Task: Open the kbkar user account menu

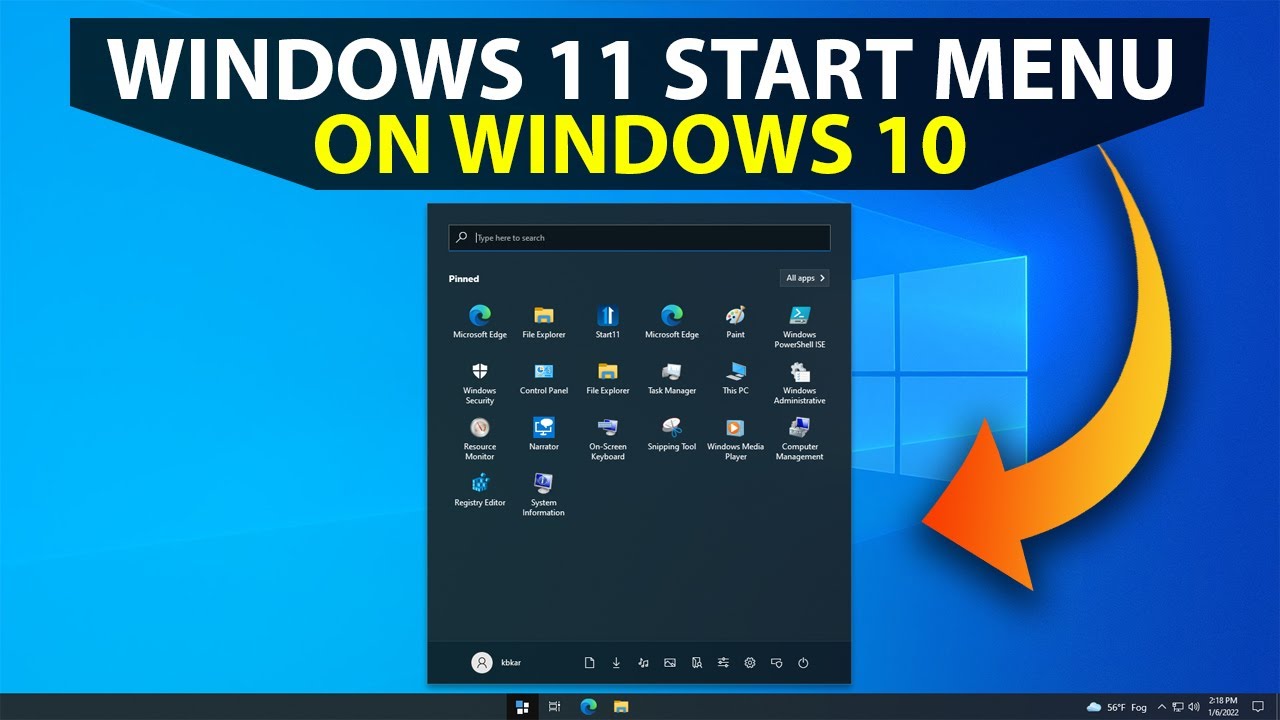Action: (496, 662)
